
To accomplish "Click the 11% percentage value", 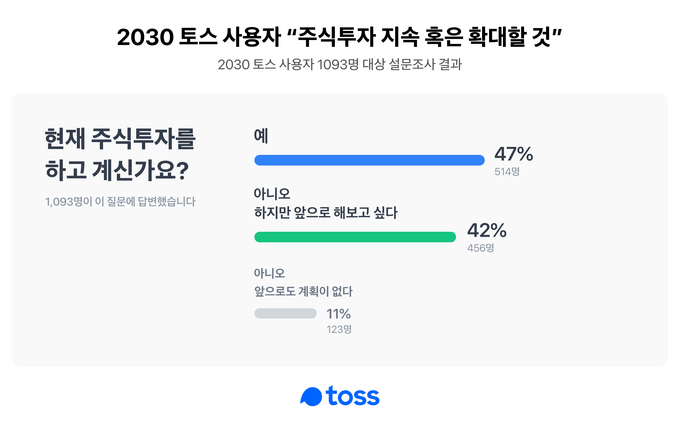I will 339,313.
